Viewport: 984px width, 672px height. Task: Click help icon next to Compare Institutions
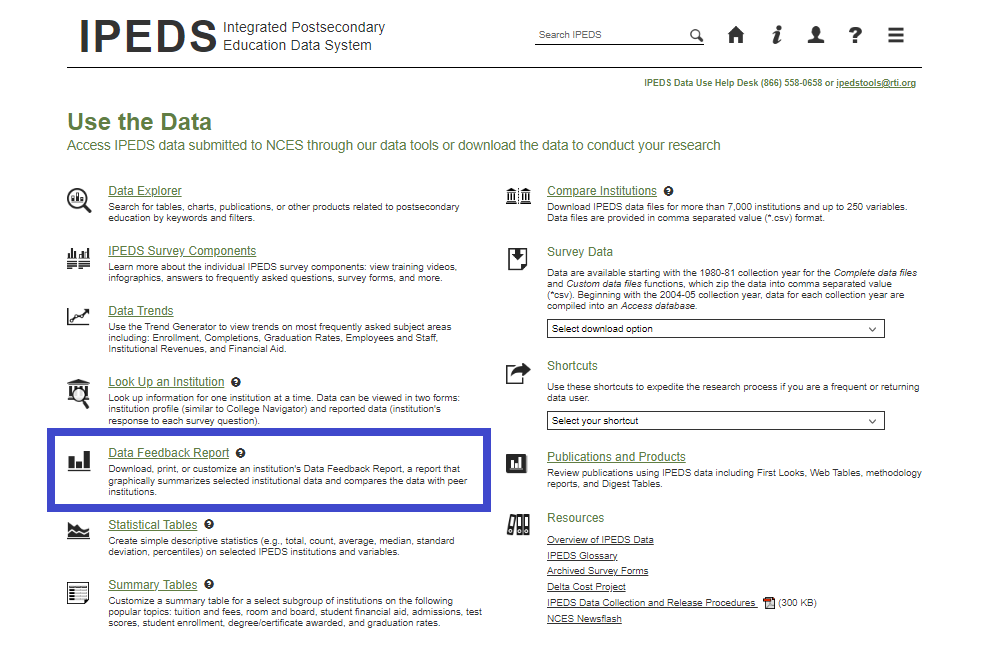coord(668,191)
